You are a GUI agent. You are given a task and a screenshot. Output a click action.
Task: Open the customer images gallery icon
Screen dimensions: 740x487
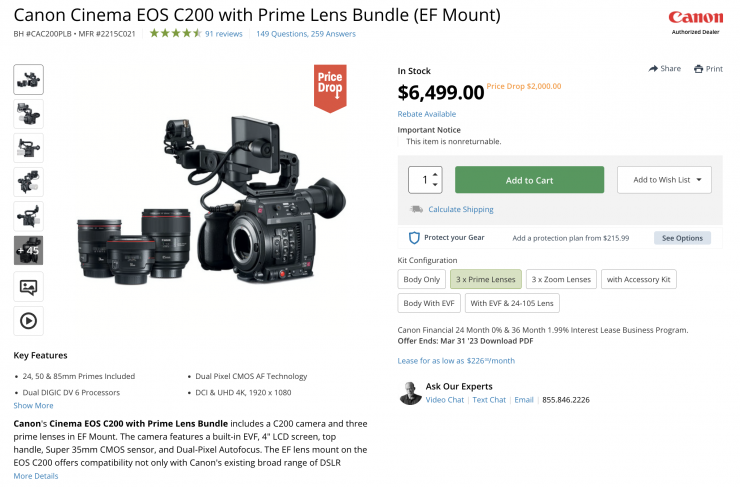click(x=28, y=287)
